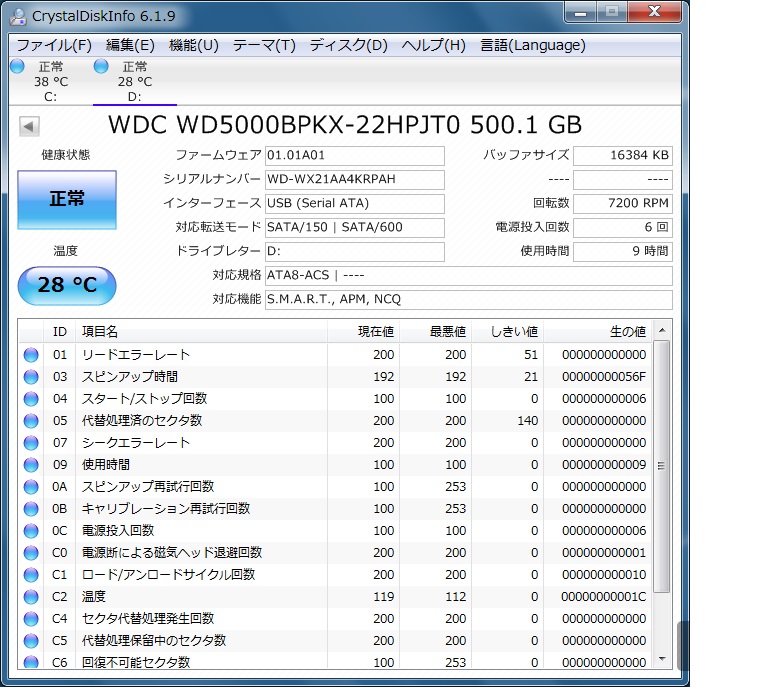Click status orb for row 09 使用時間
The width and height of the screenshot is (768, 687).
tap(31, 465)
